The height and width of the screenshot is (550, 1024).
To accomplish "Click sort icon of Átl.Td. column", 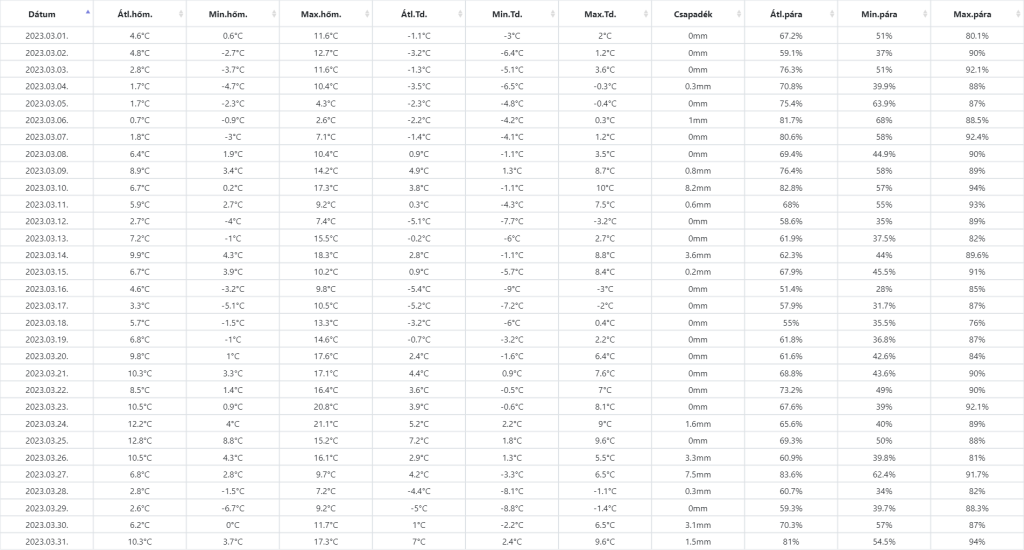I will [x=460, y=14].
